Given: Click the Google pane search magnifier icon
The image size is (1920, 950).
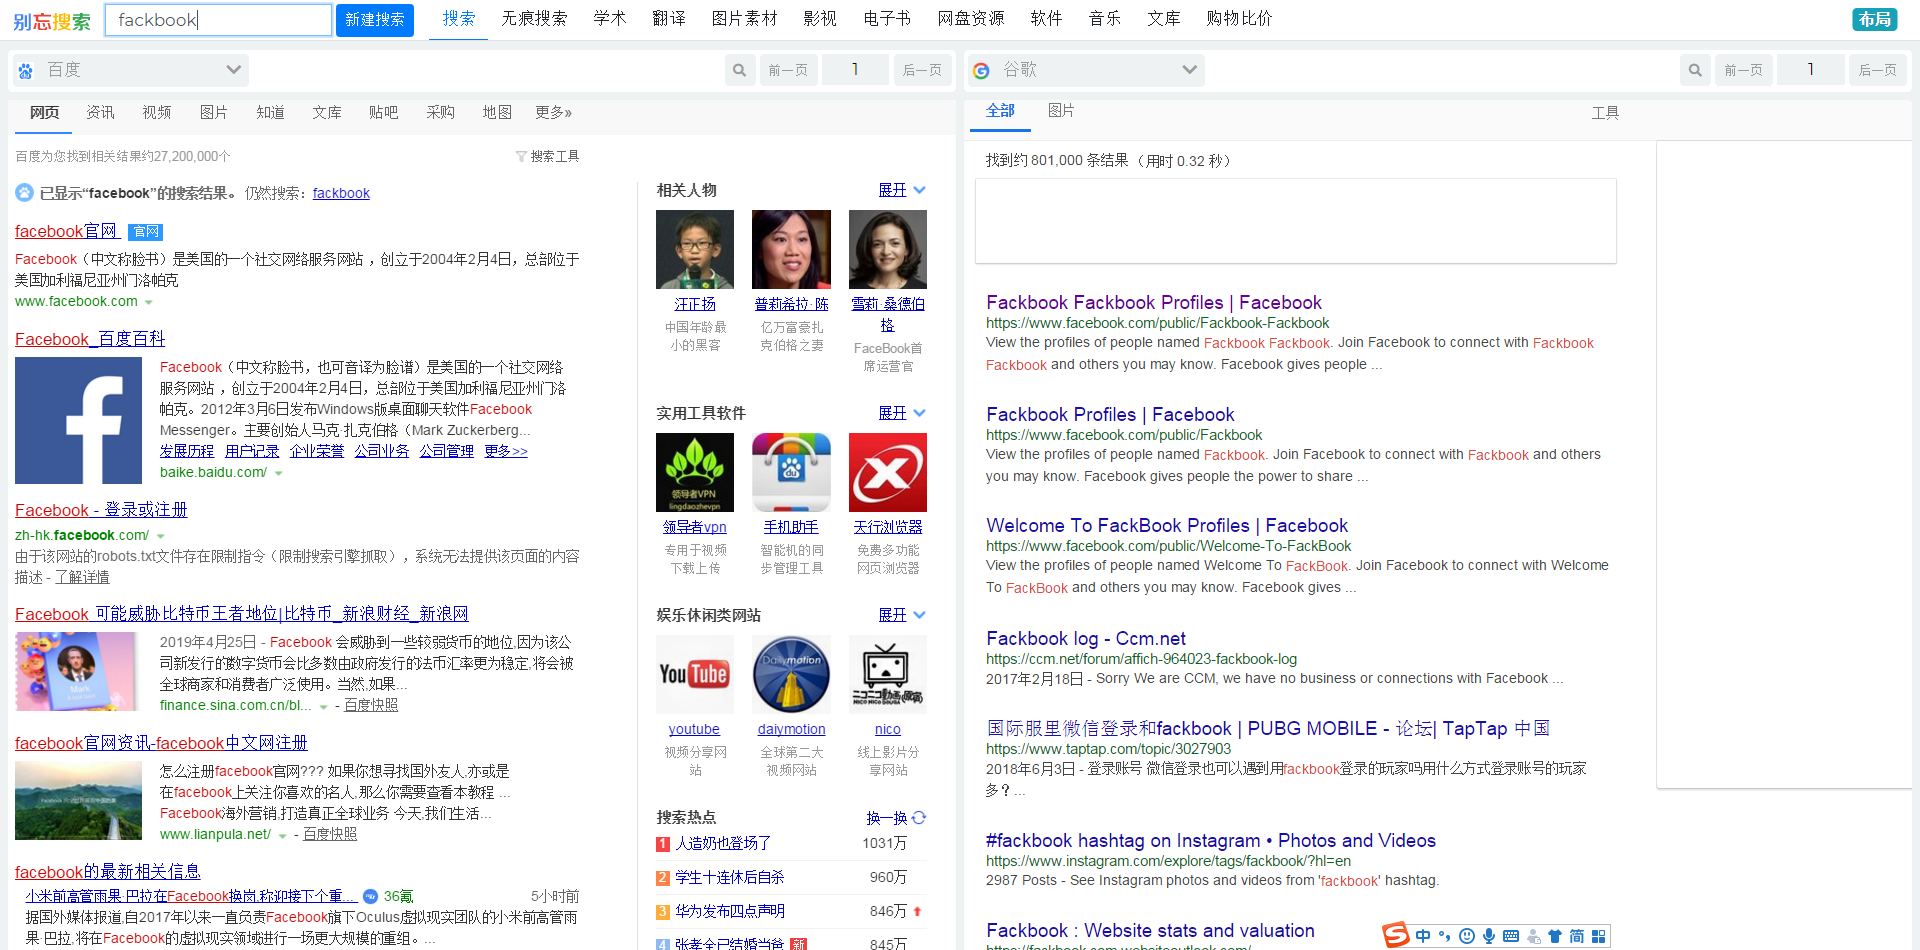Looking at the screenshot, I should (x=1695, y=70).
